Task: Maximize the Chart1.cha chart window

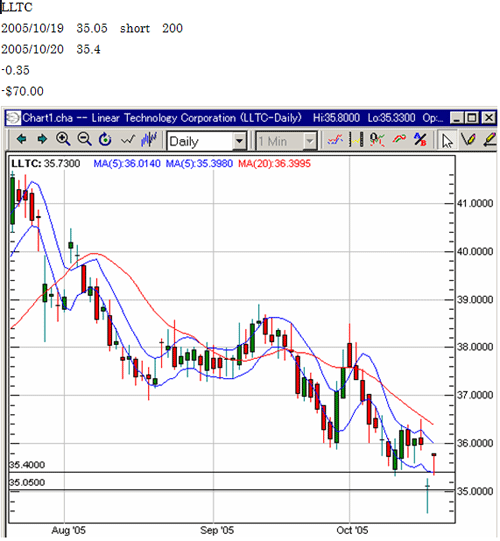Action: click(x=472, y=118)
